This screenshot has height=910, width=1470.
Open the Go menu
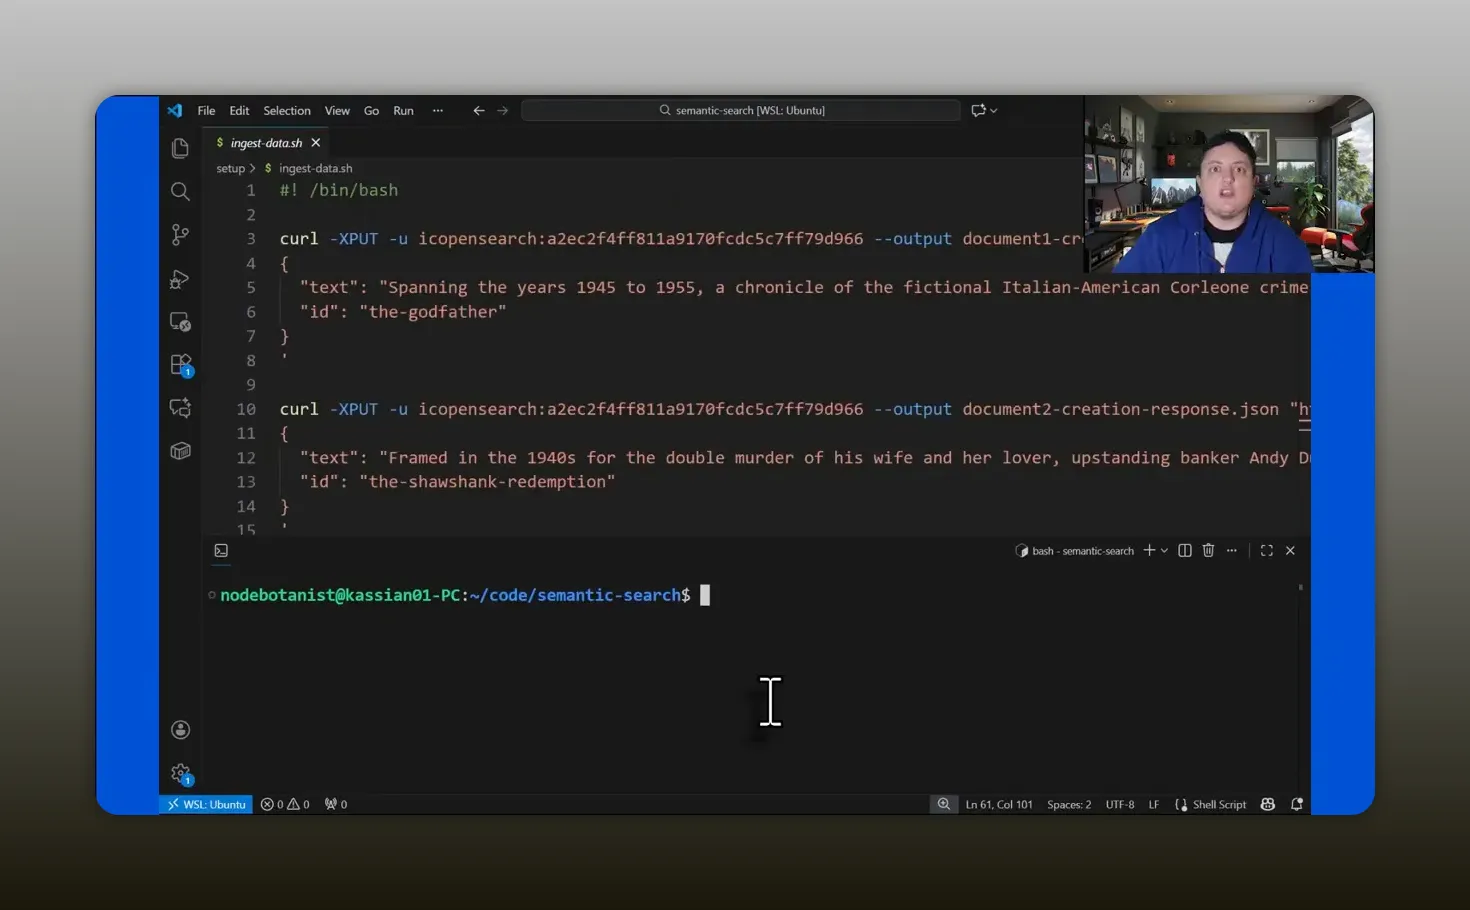[371, 111]
